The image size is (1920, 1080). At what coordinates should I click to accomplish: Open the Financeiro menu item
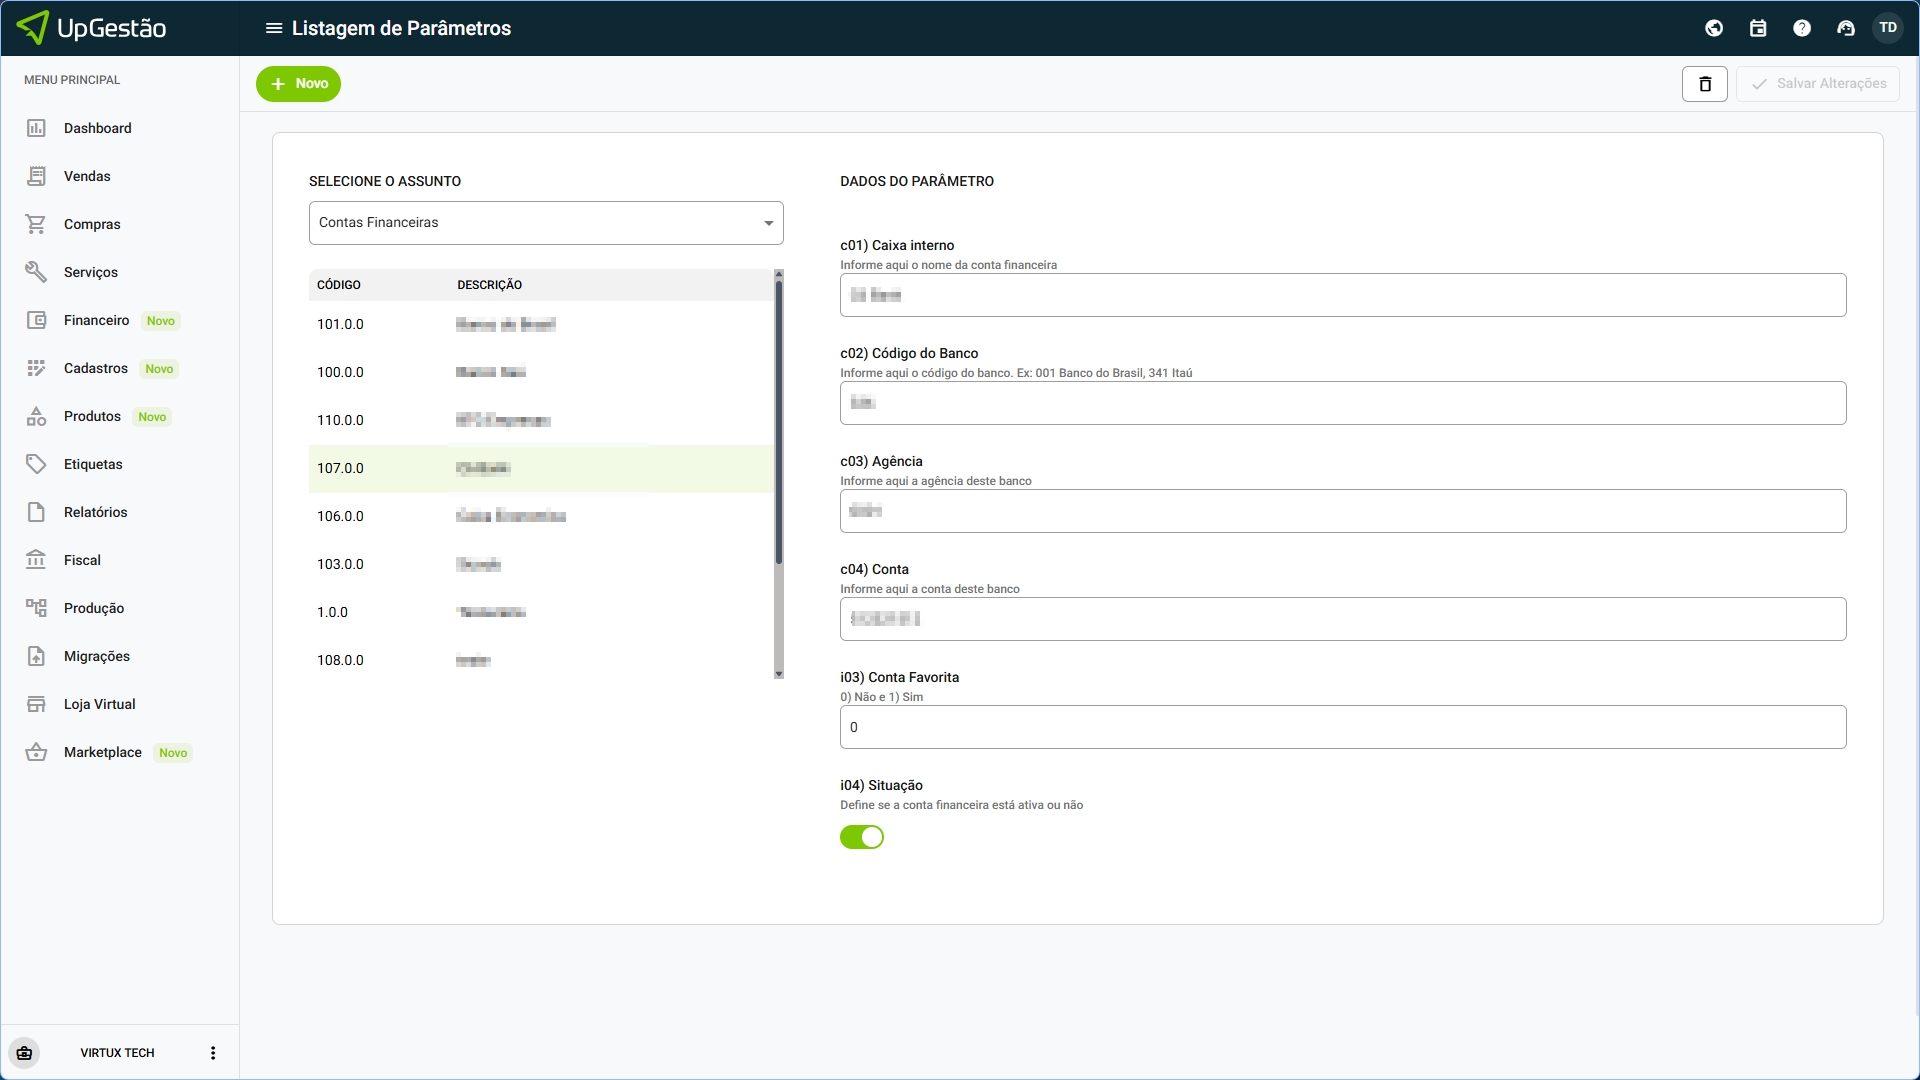(x=97, y=320)
